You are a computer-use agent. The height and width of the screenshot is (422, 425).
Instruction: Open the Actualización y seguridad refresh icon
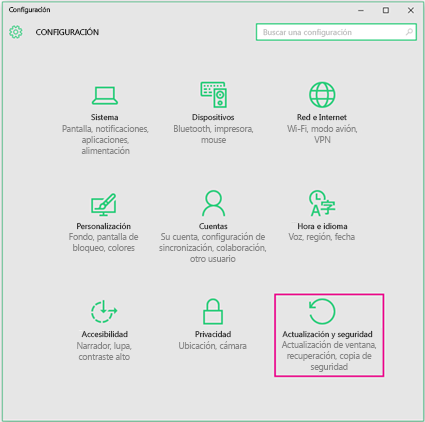point(322,311)
